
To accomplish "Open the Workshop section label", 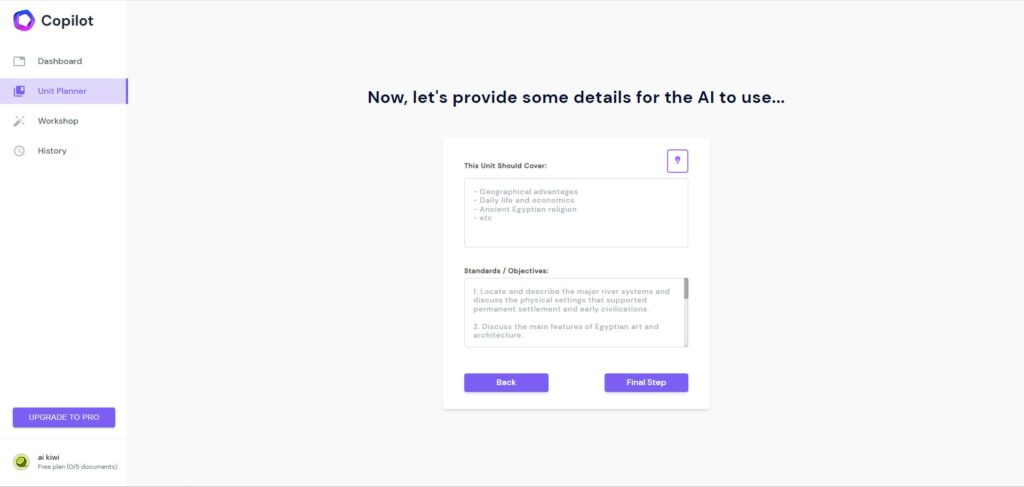I will pos(58,121).
